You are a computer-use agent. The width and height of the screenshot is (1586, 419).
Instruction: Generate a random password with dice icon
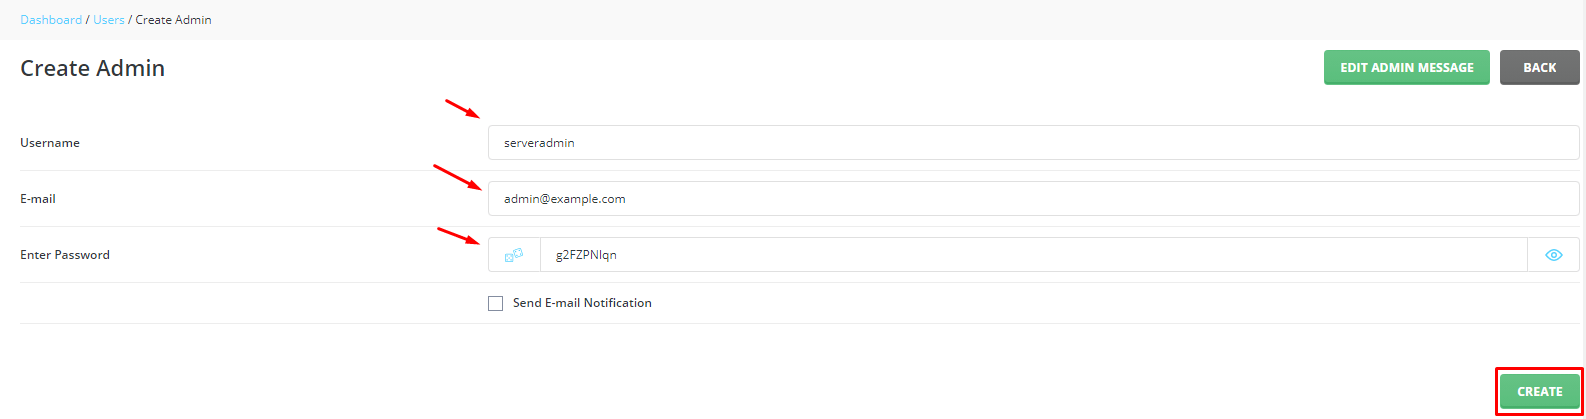pyautogui.click(x=514, y=255)
